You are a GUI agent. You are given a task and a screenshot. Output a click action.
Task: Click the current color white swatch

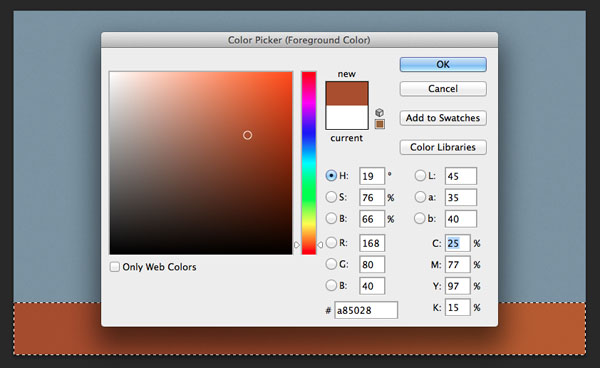coord(347,117)
